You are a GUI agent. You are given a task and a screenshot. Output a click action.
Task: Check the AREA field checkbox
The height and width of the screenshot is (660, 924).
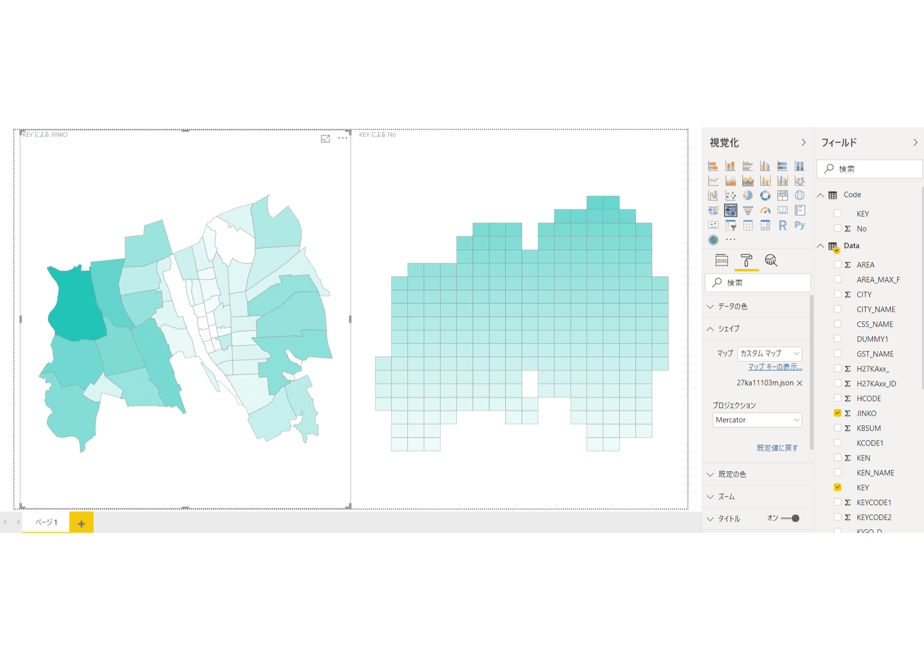coord(837,265)
